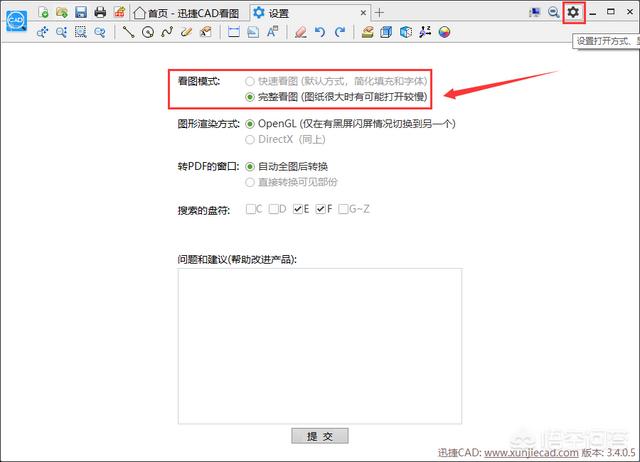The width and height of the screenshot is (640, 462).
Task: Click the 提交 submit button
Action: 320,436
